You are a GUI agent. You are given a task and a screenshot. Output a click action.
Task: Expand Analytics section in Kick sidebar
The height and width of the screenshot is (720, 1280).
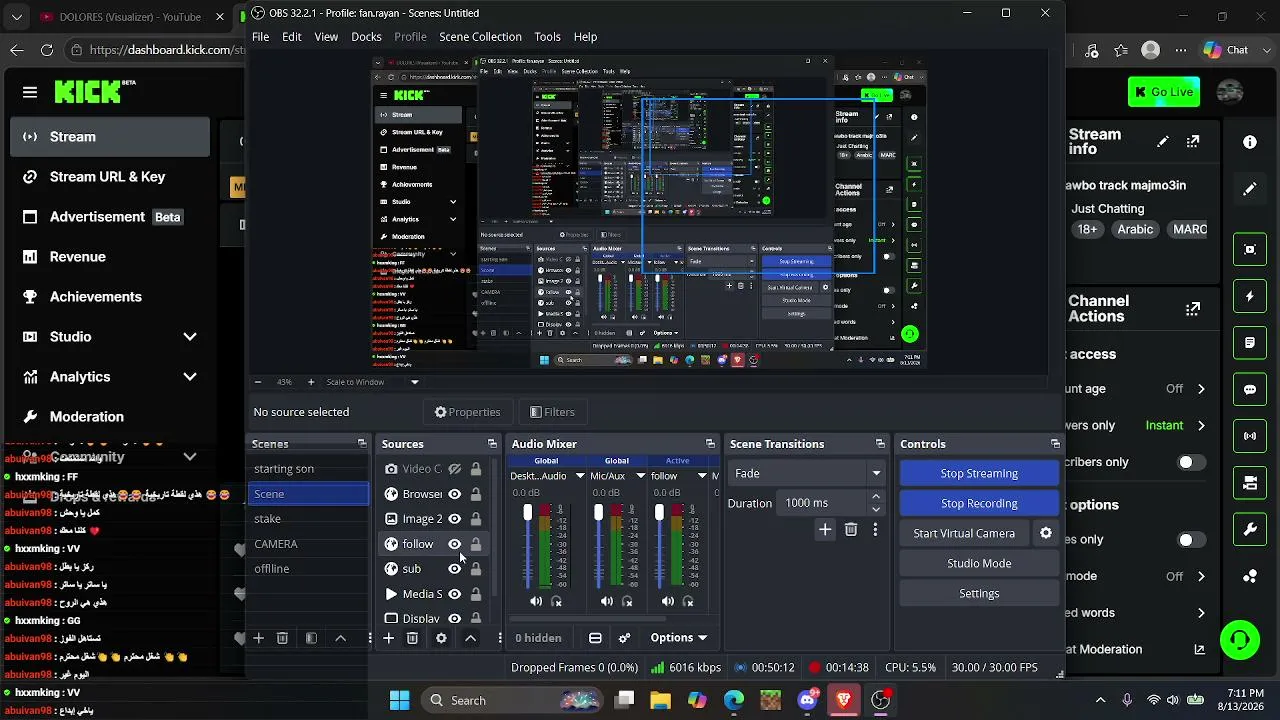click(190, 377)
